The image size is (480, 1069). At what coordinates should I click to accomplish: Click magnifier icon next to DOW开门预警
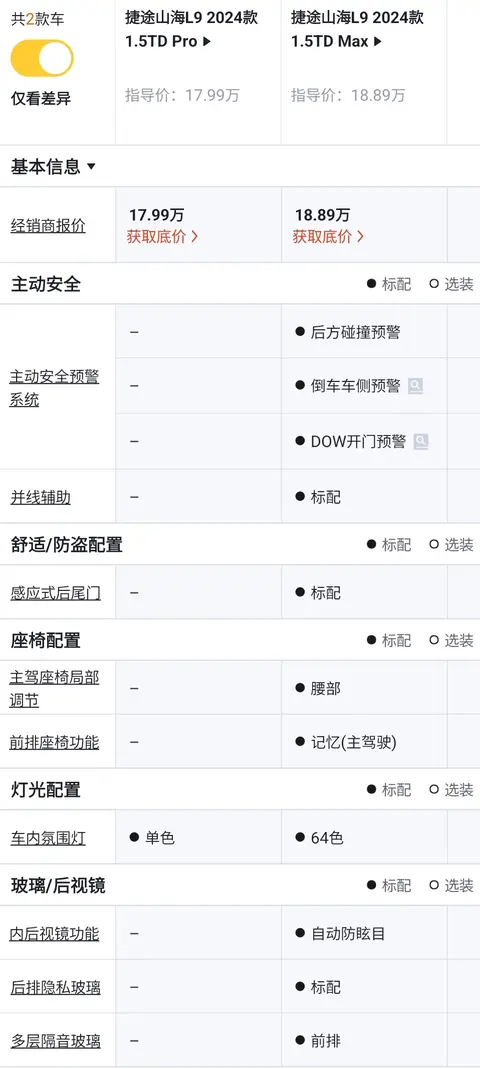pyautogui.click(x=421, y=442)
